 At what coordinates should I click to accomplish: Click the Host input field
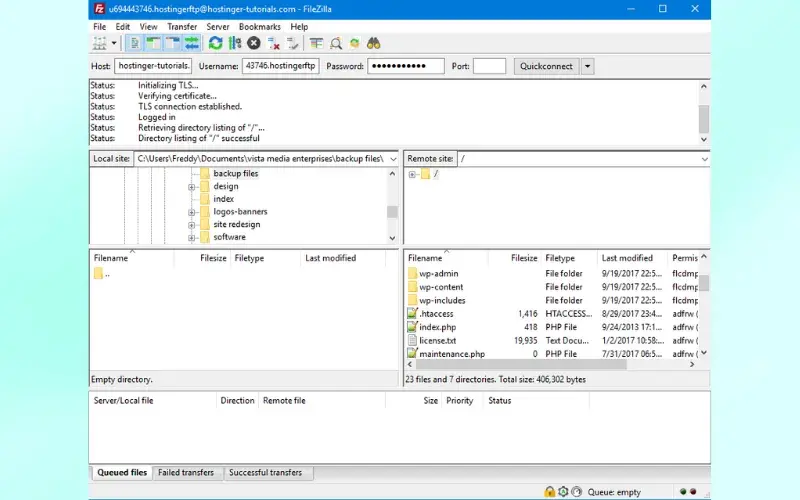click(x=153, y=66)
